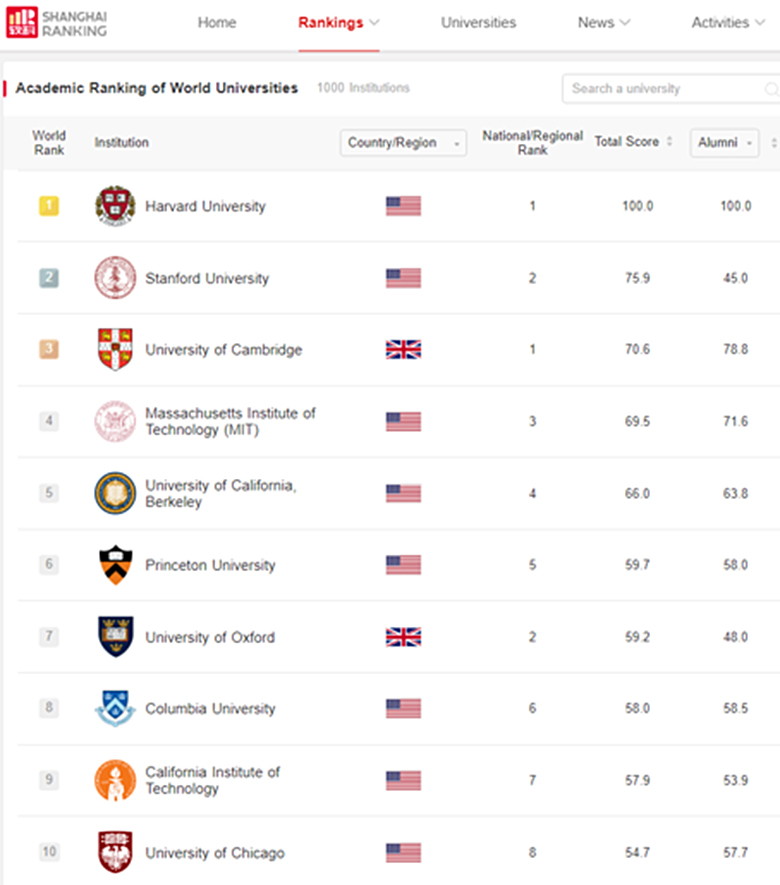Expand the News menu

click(x=604, y=23)
